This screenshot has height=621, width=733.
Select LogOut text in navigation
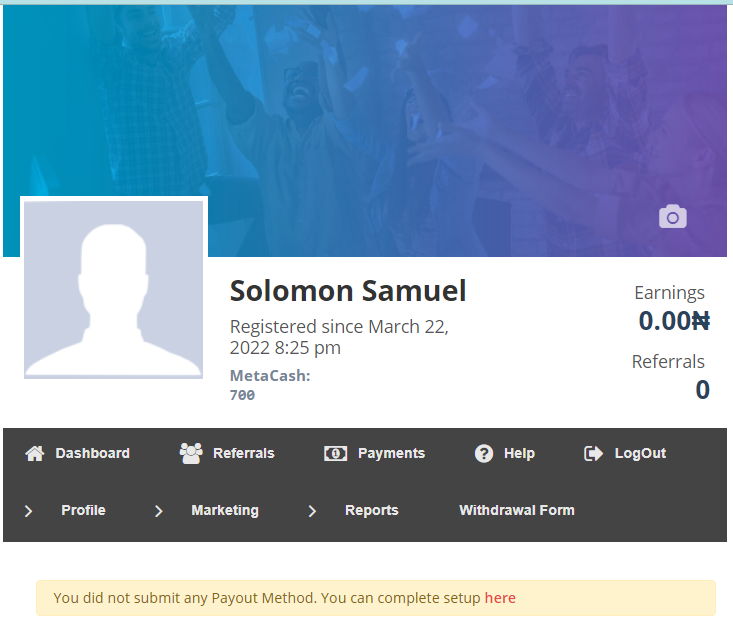640,453
